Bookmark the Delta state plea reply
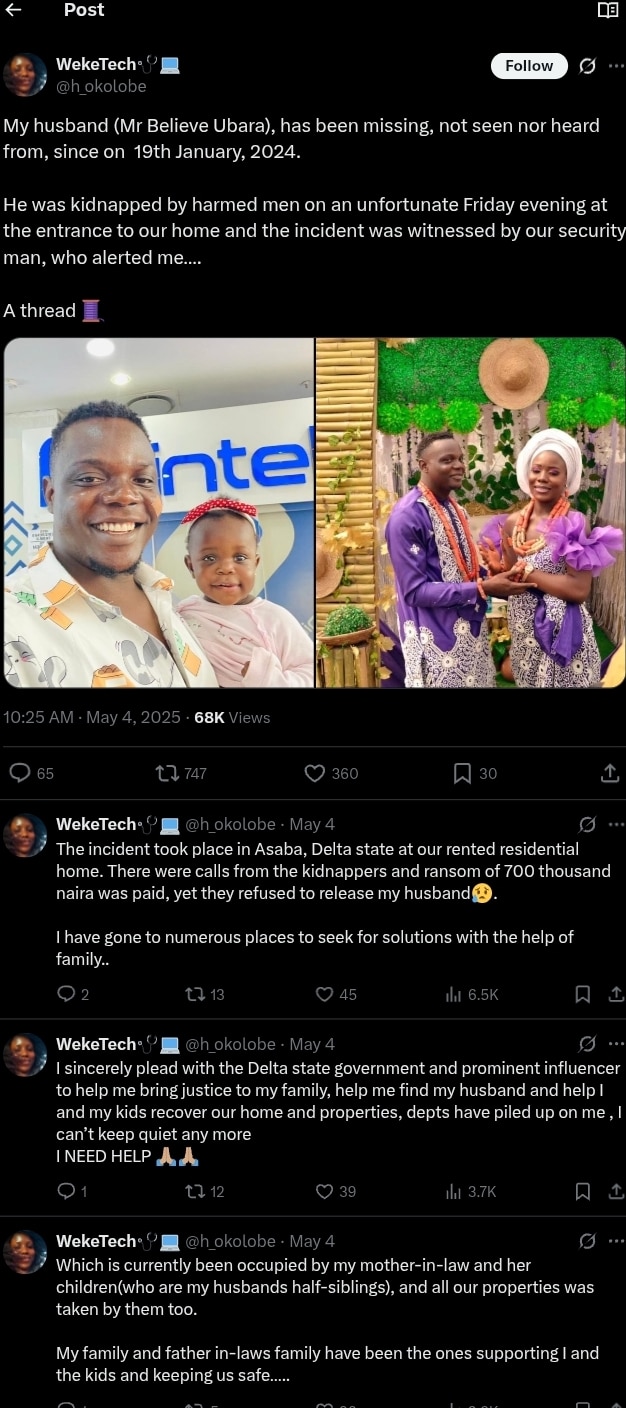The image size is (626, 1408). (x=583, y=1191)
